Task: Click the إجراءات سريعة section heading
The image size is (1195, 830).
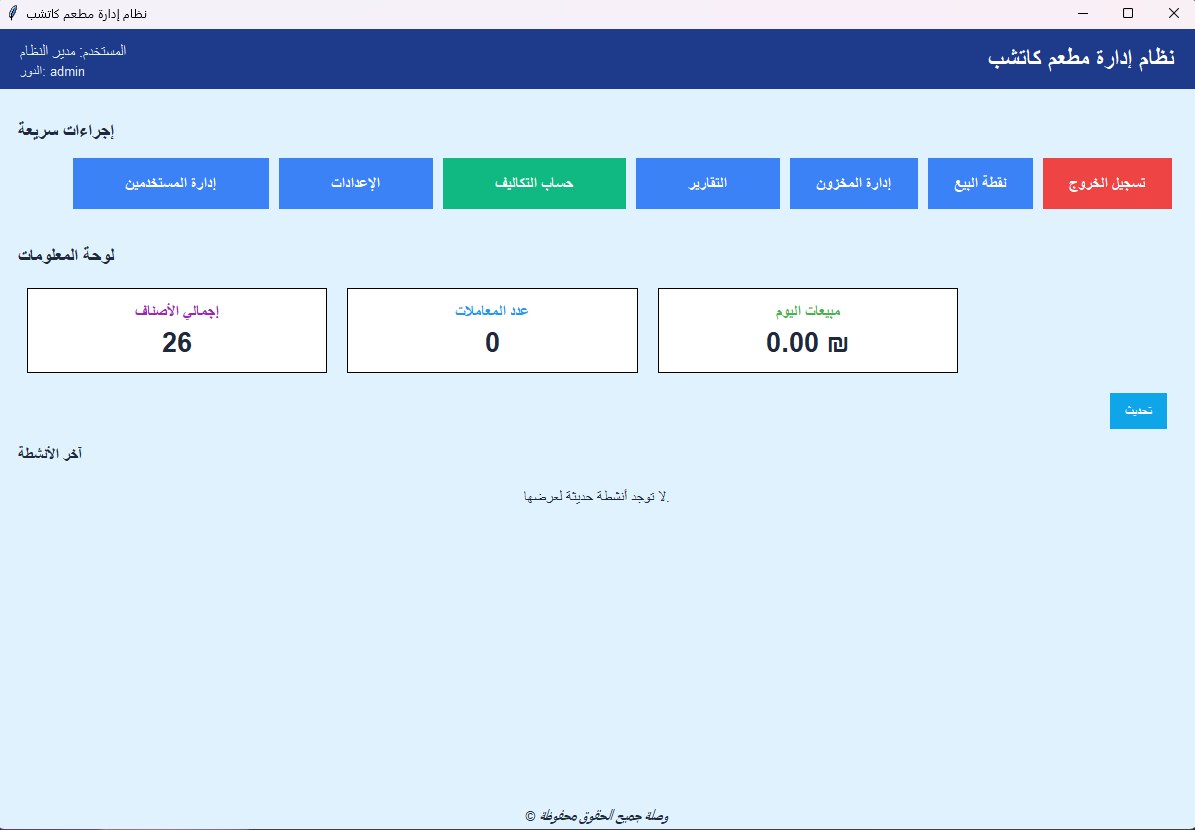Action: (68, 128)
